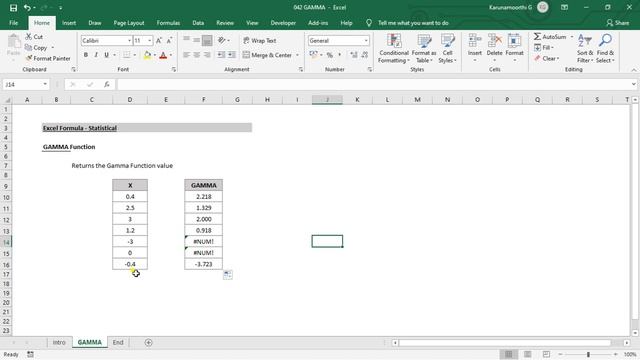Apply the fill color
The height and width of the screenshot is (360, 640).
click(x=147, y=55)
